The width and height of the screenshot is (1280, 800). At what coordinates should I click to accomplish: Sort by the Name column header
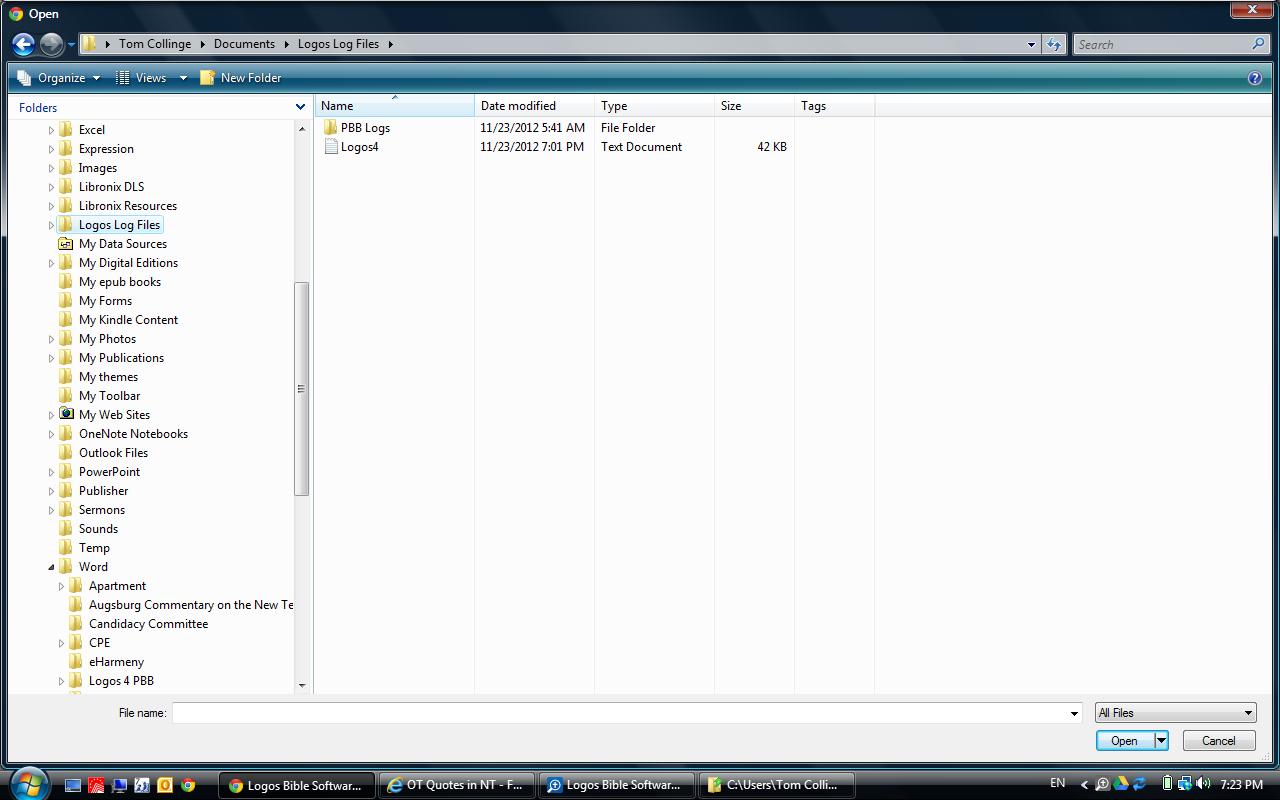[394, 106]
